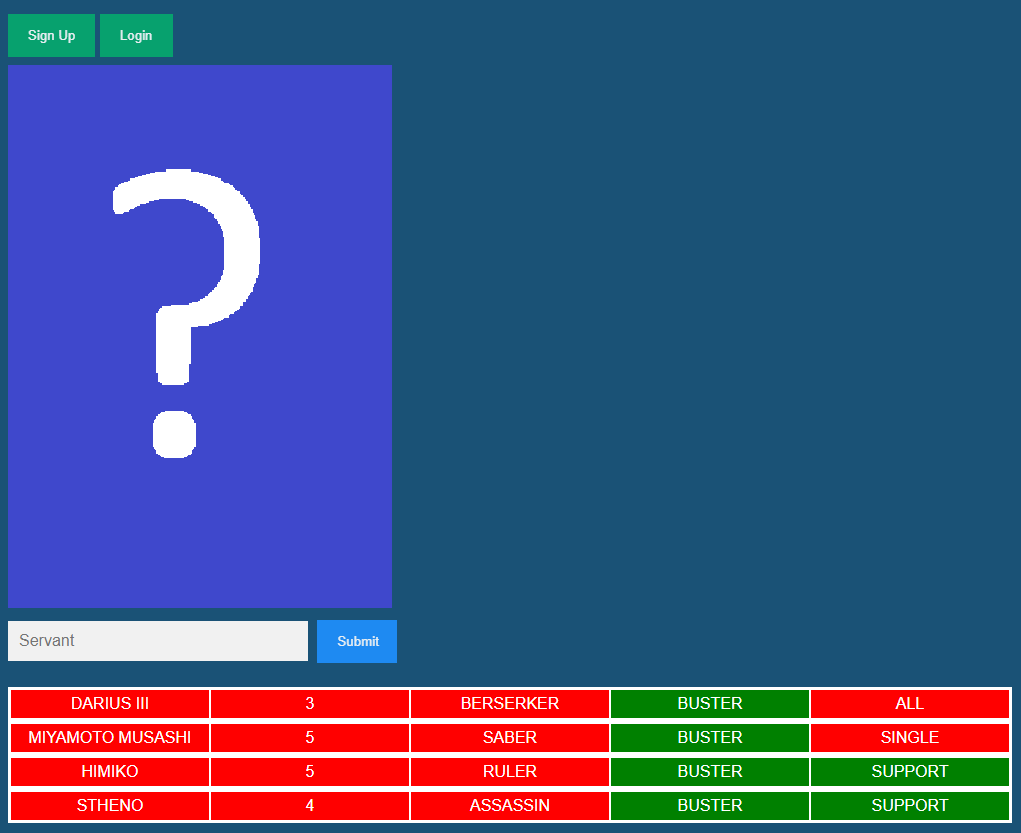Select the STHENO name cell
The height and width of the screenshot is (833, 1021).
click(110, 805)
